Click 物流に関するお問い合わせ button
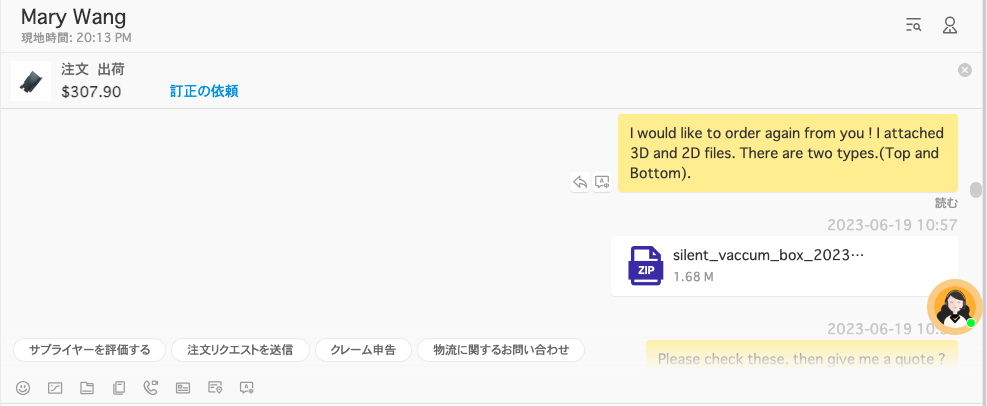Viewport: 987px width, 406px height. (x=501, y=350)
